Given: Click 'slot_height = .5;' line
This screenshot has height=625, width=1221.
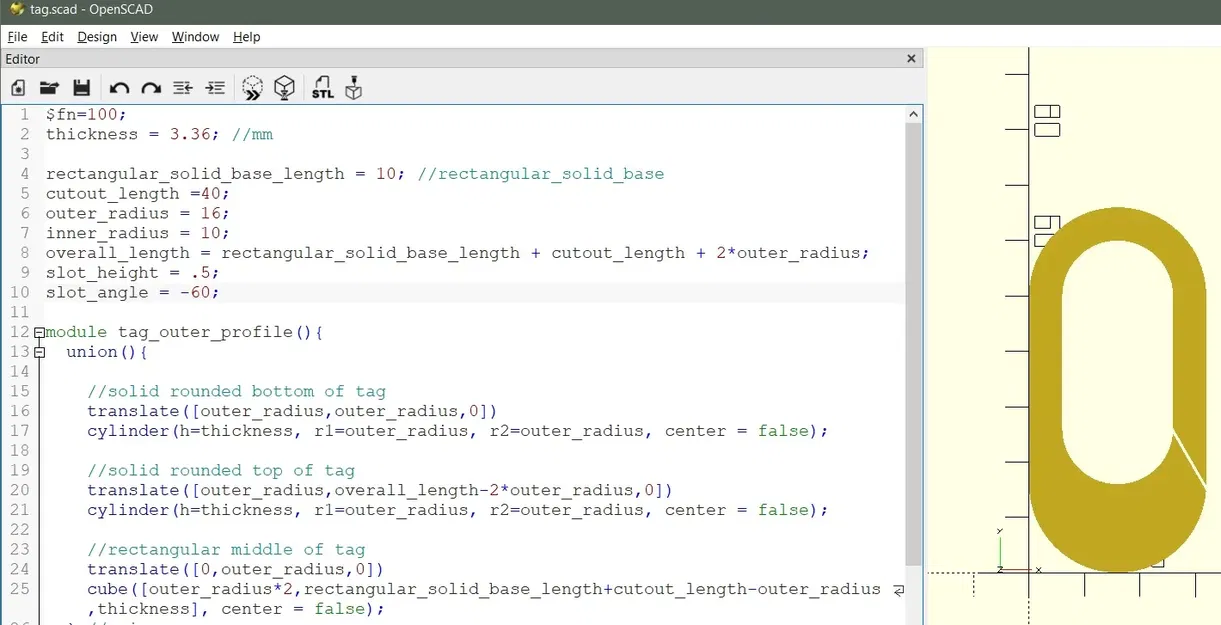Looking at the screenshot, I should (x=132, y=272).
